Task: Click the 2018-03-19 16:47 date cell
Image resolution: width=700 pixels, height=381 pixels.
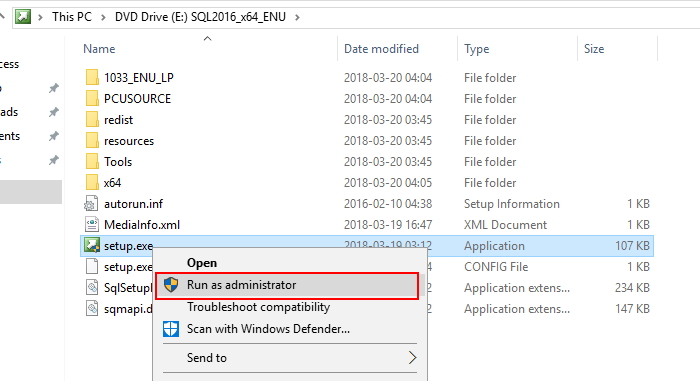Action: pos(388,225)
